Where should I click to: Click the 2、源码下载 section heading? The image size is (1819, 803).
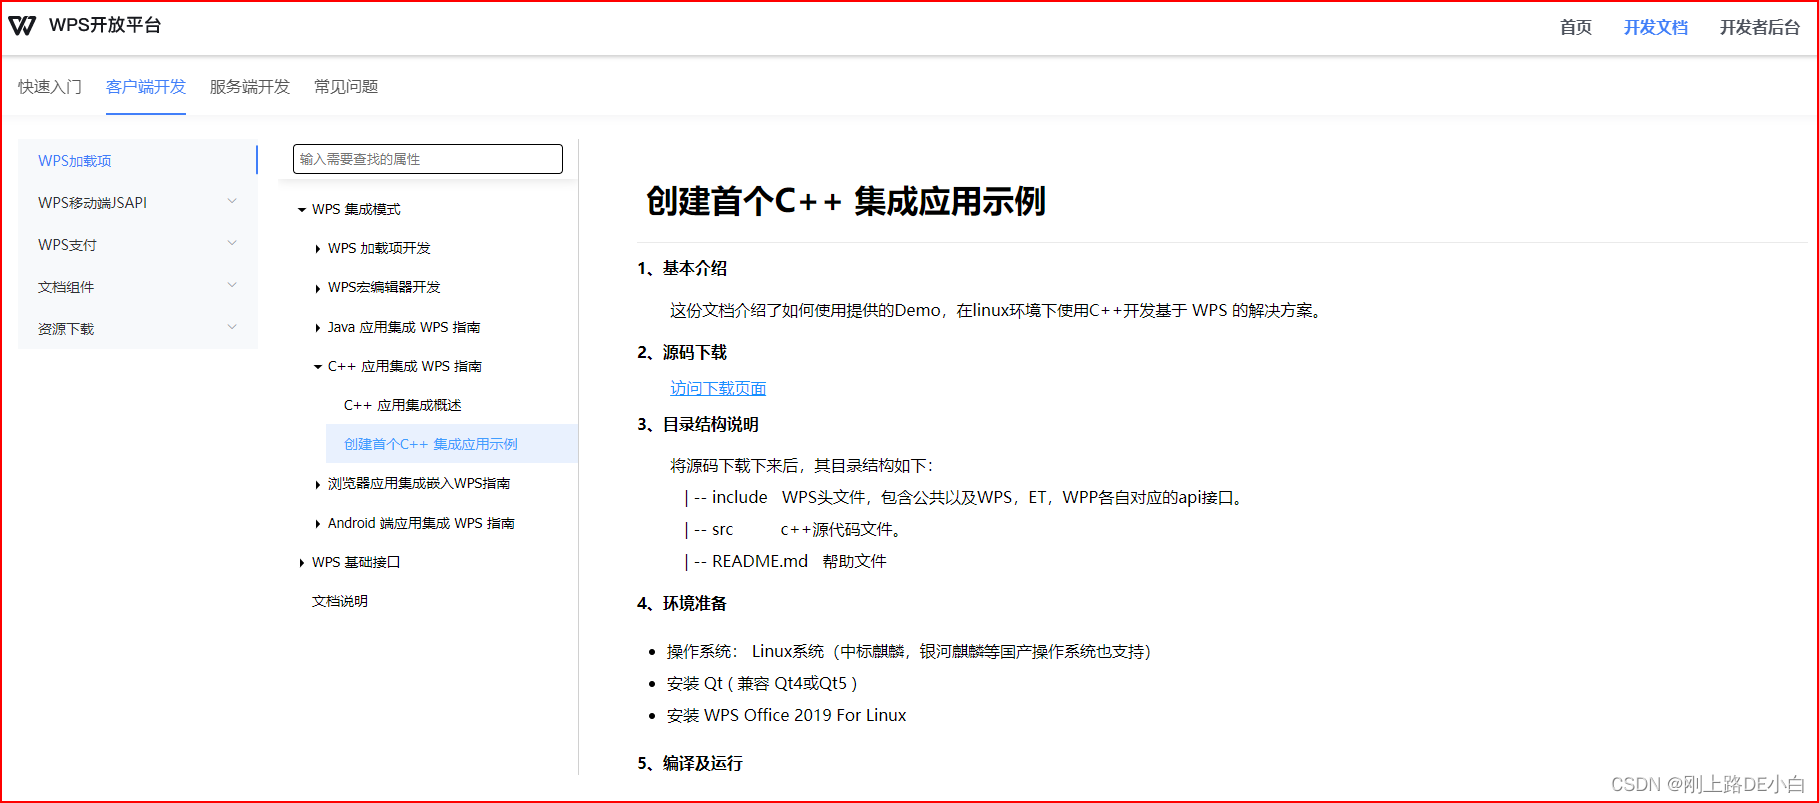coord(682,352)
